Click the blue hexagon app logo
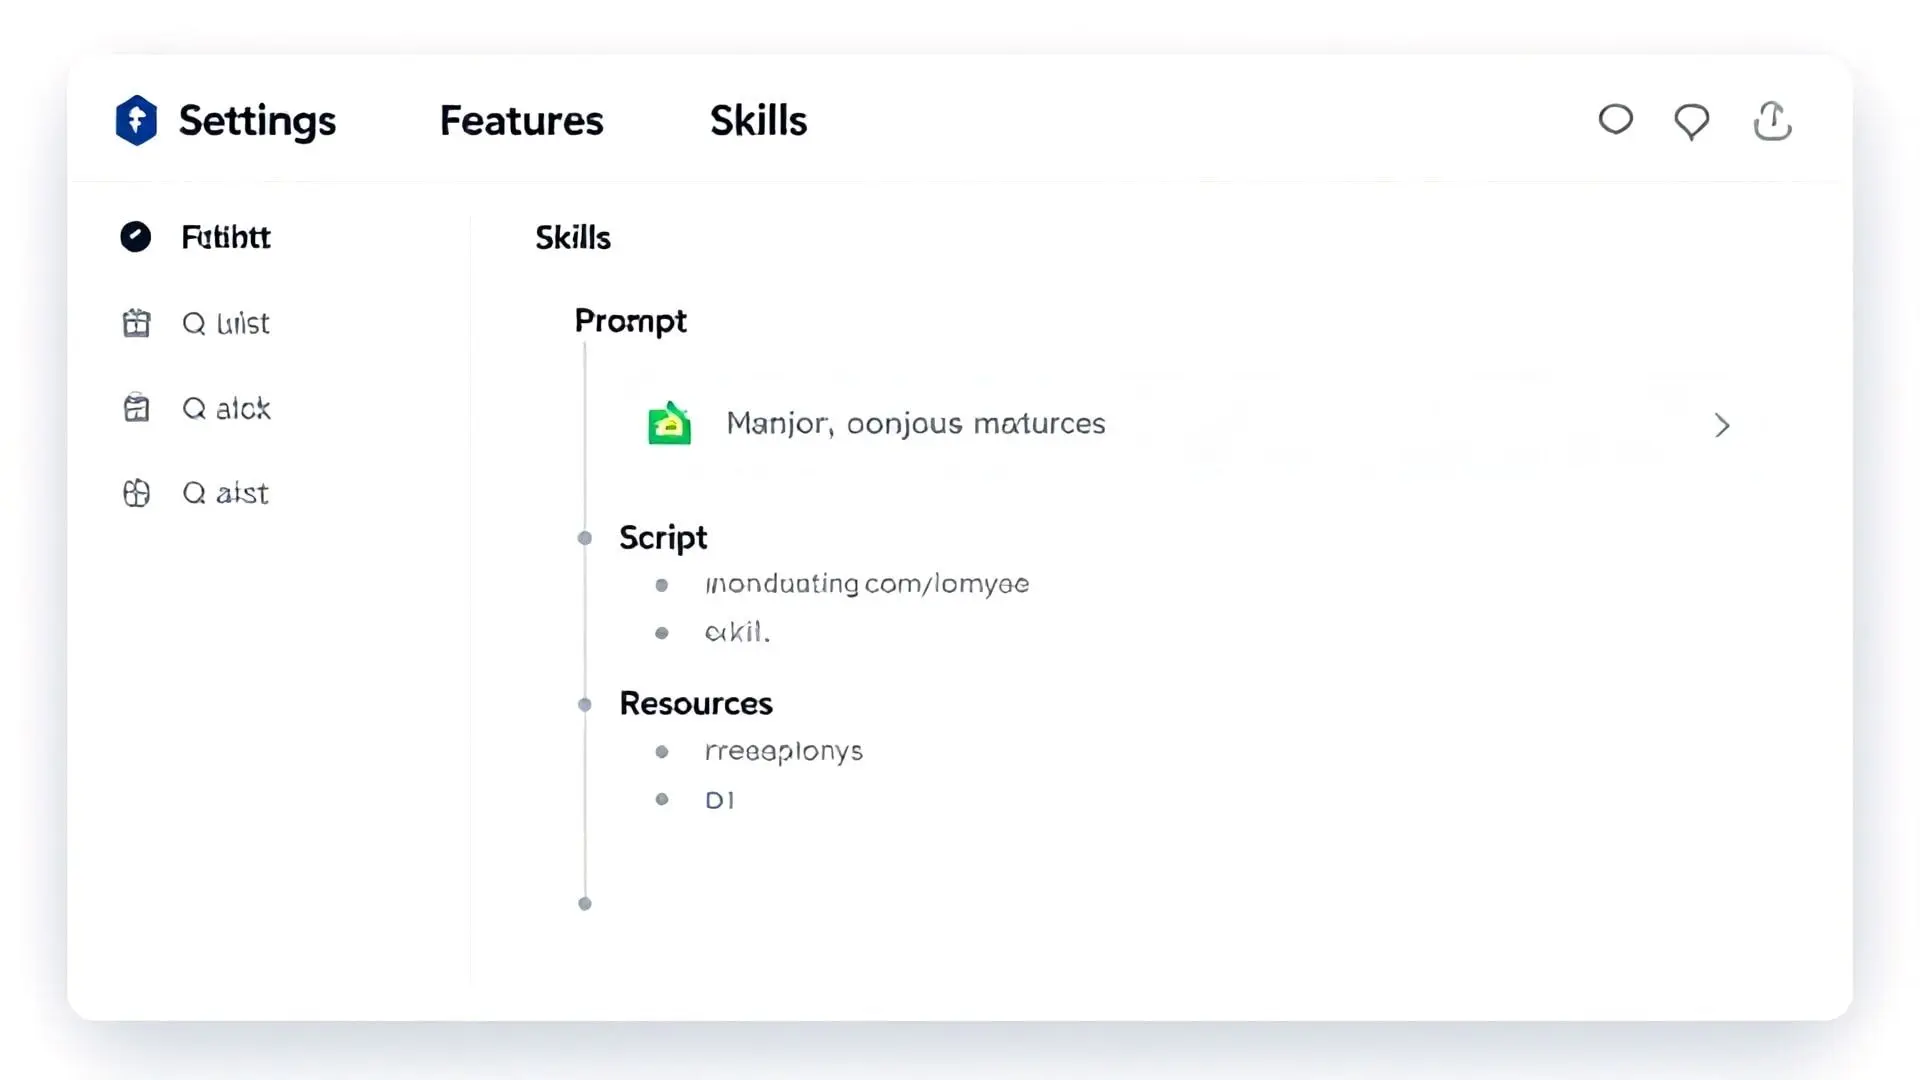The height and width of the screenshot is (1080, 1920). [136, 121]
